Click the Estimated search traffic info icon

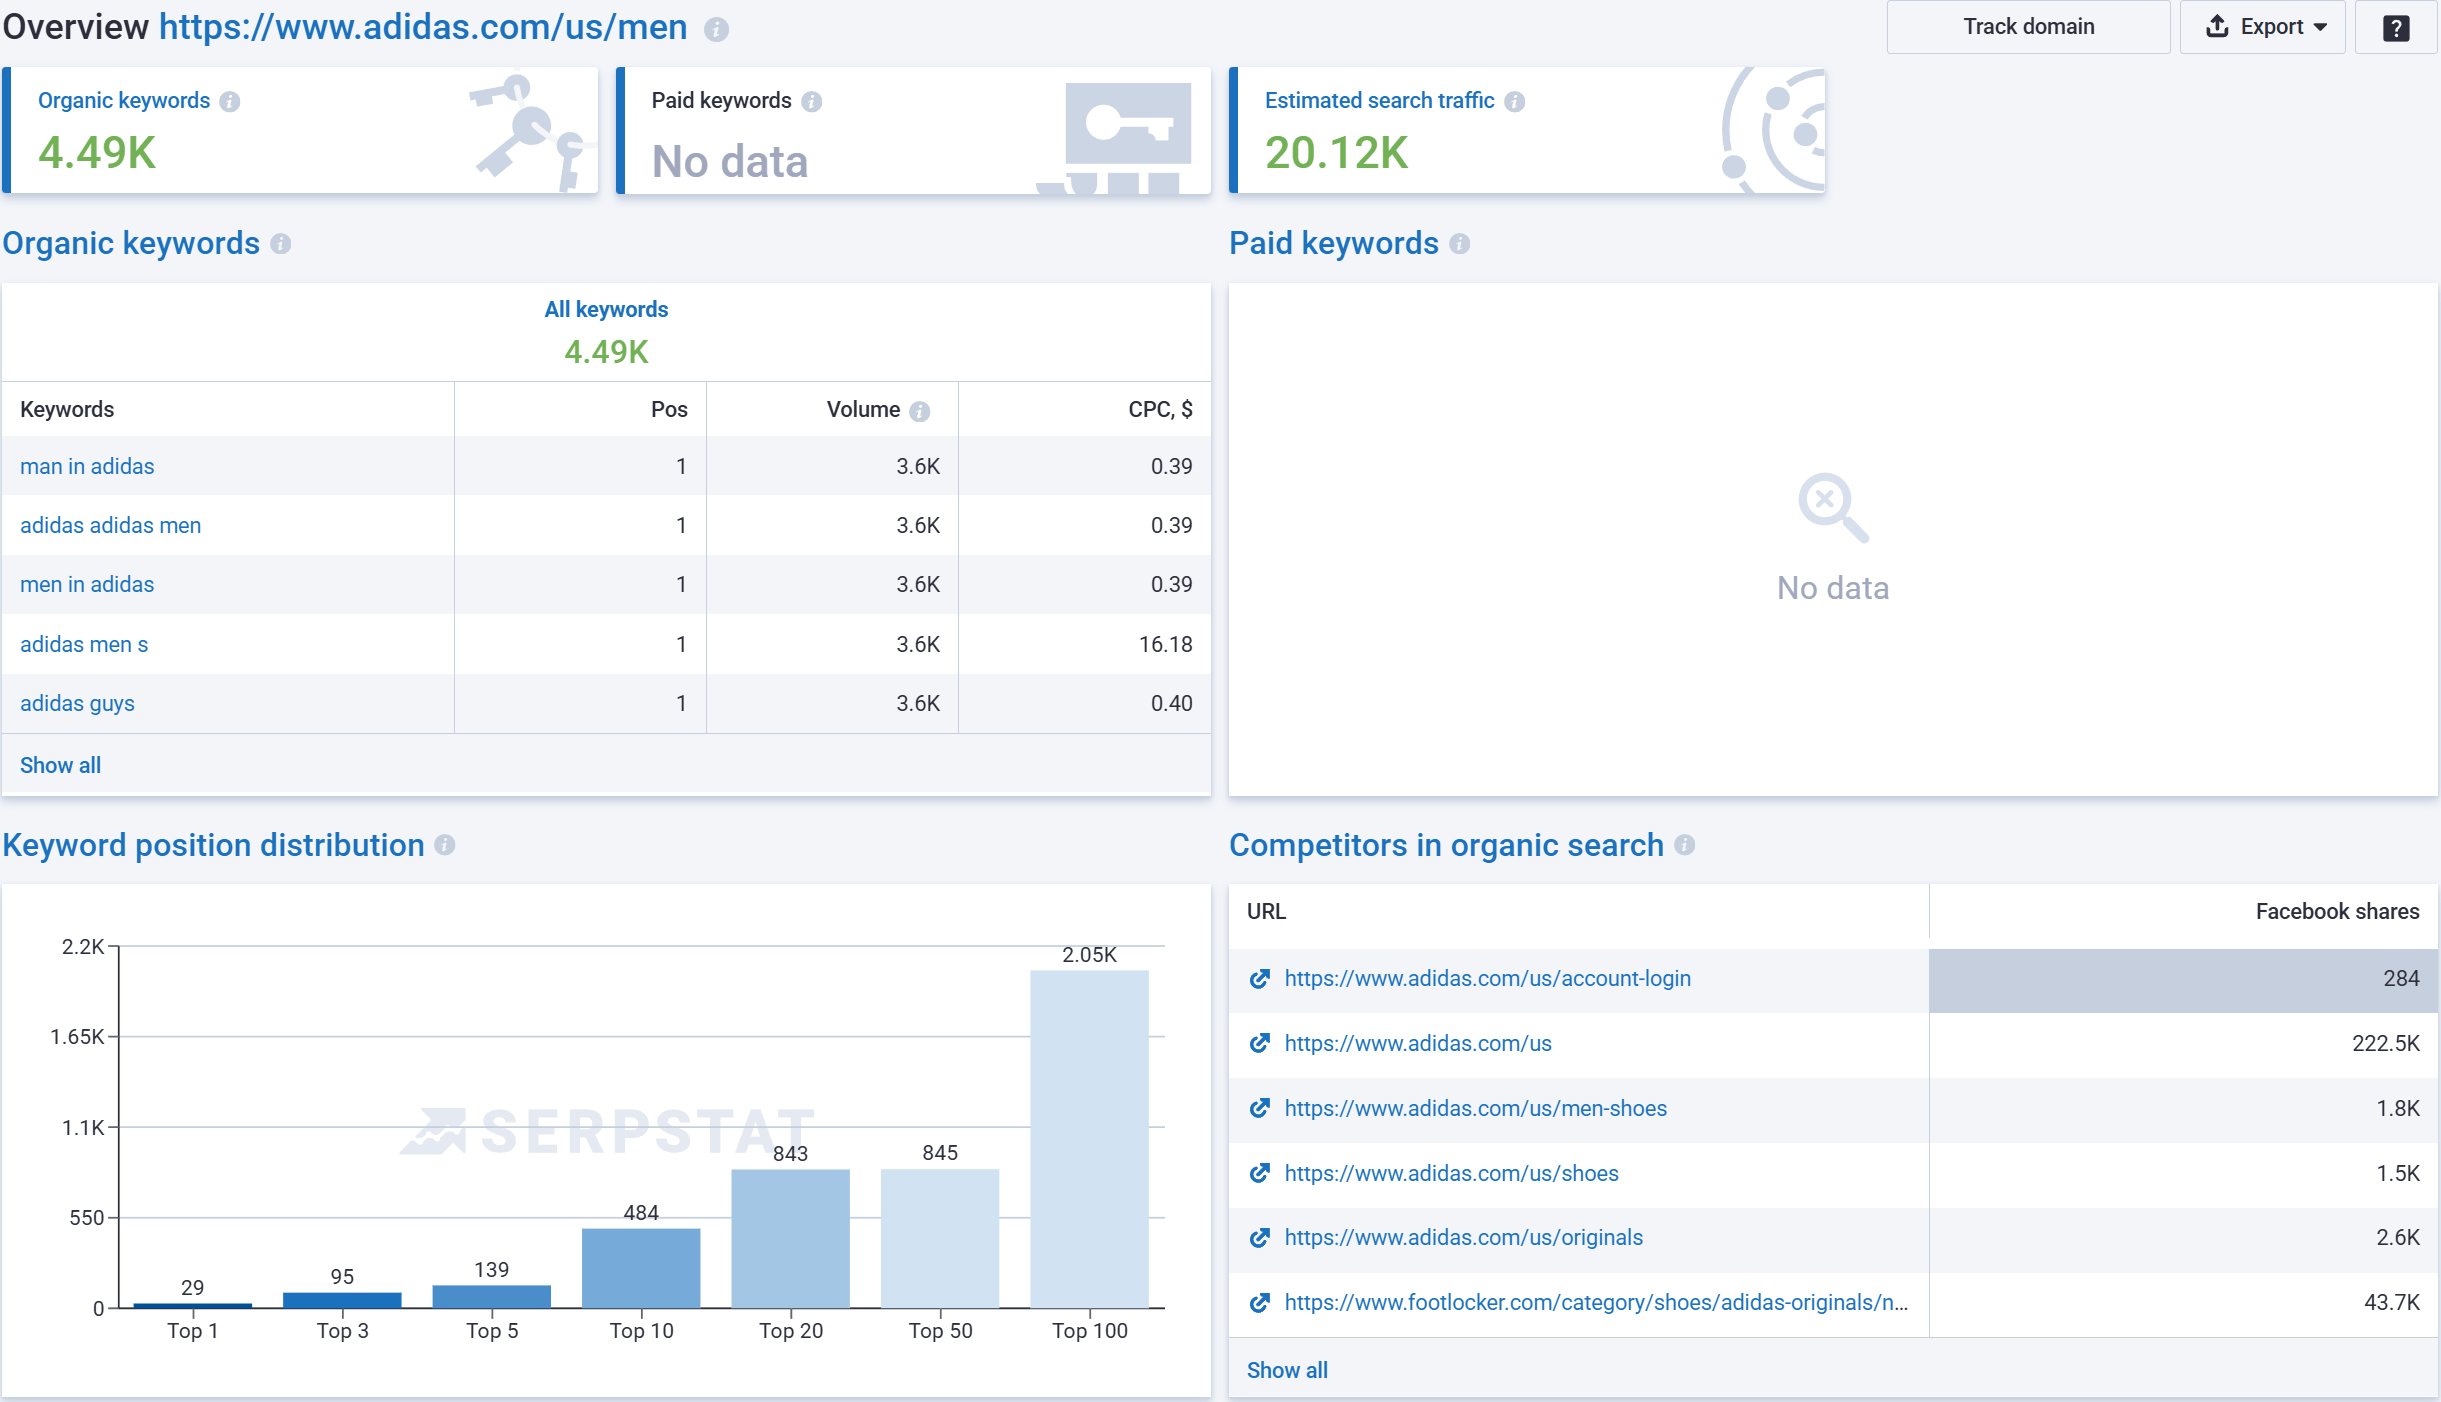[1516, 100]
